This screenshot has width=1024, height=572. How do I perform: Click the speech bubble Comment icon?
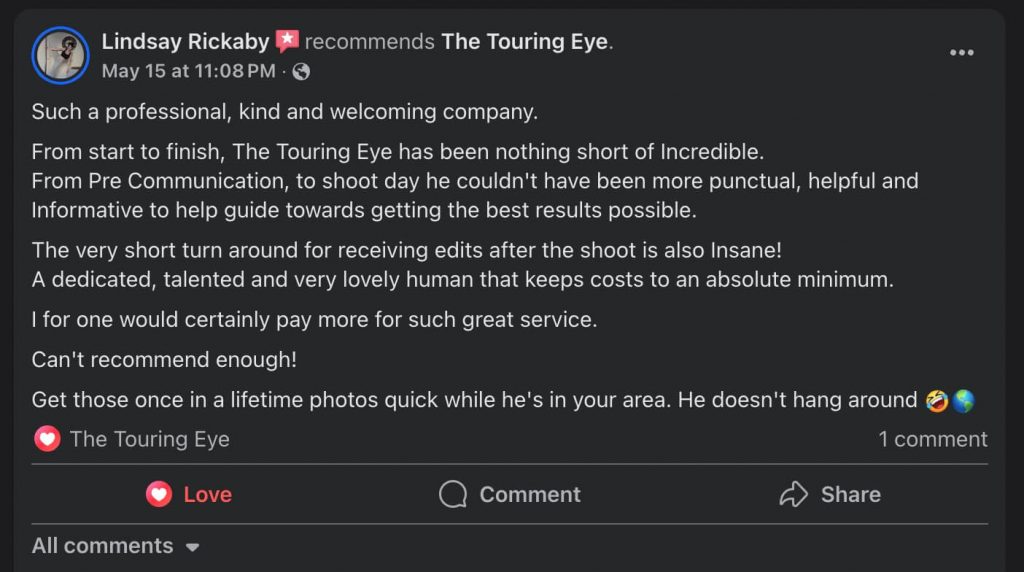pyautogui.click(x=453, y=494)
